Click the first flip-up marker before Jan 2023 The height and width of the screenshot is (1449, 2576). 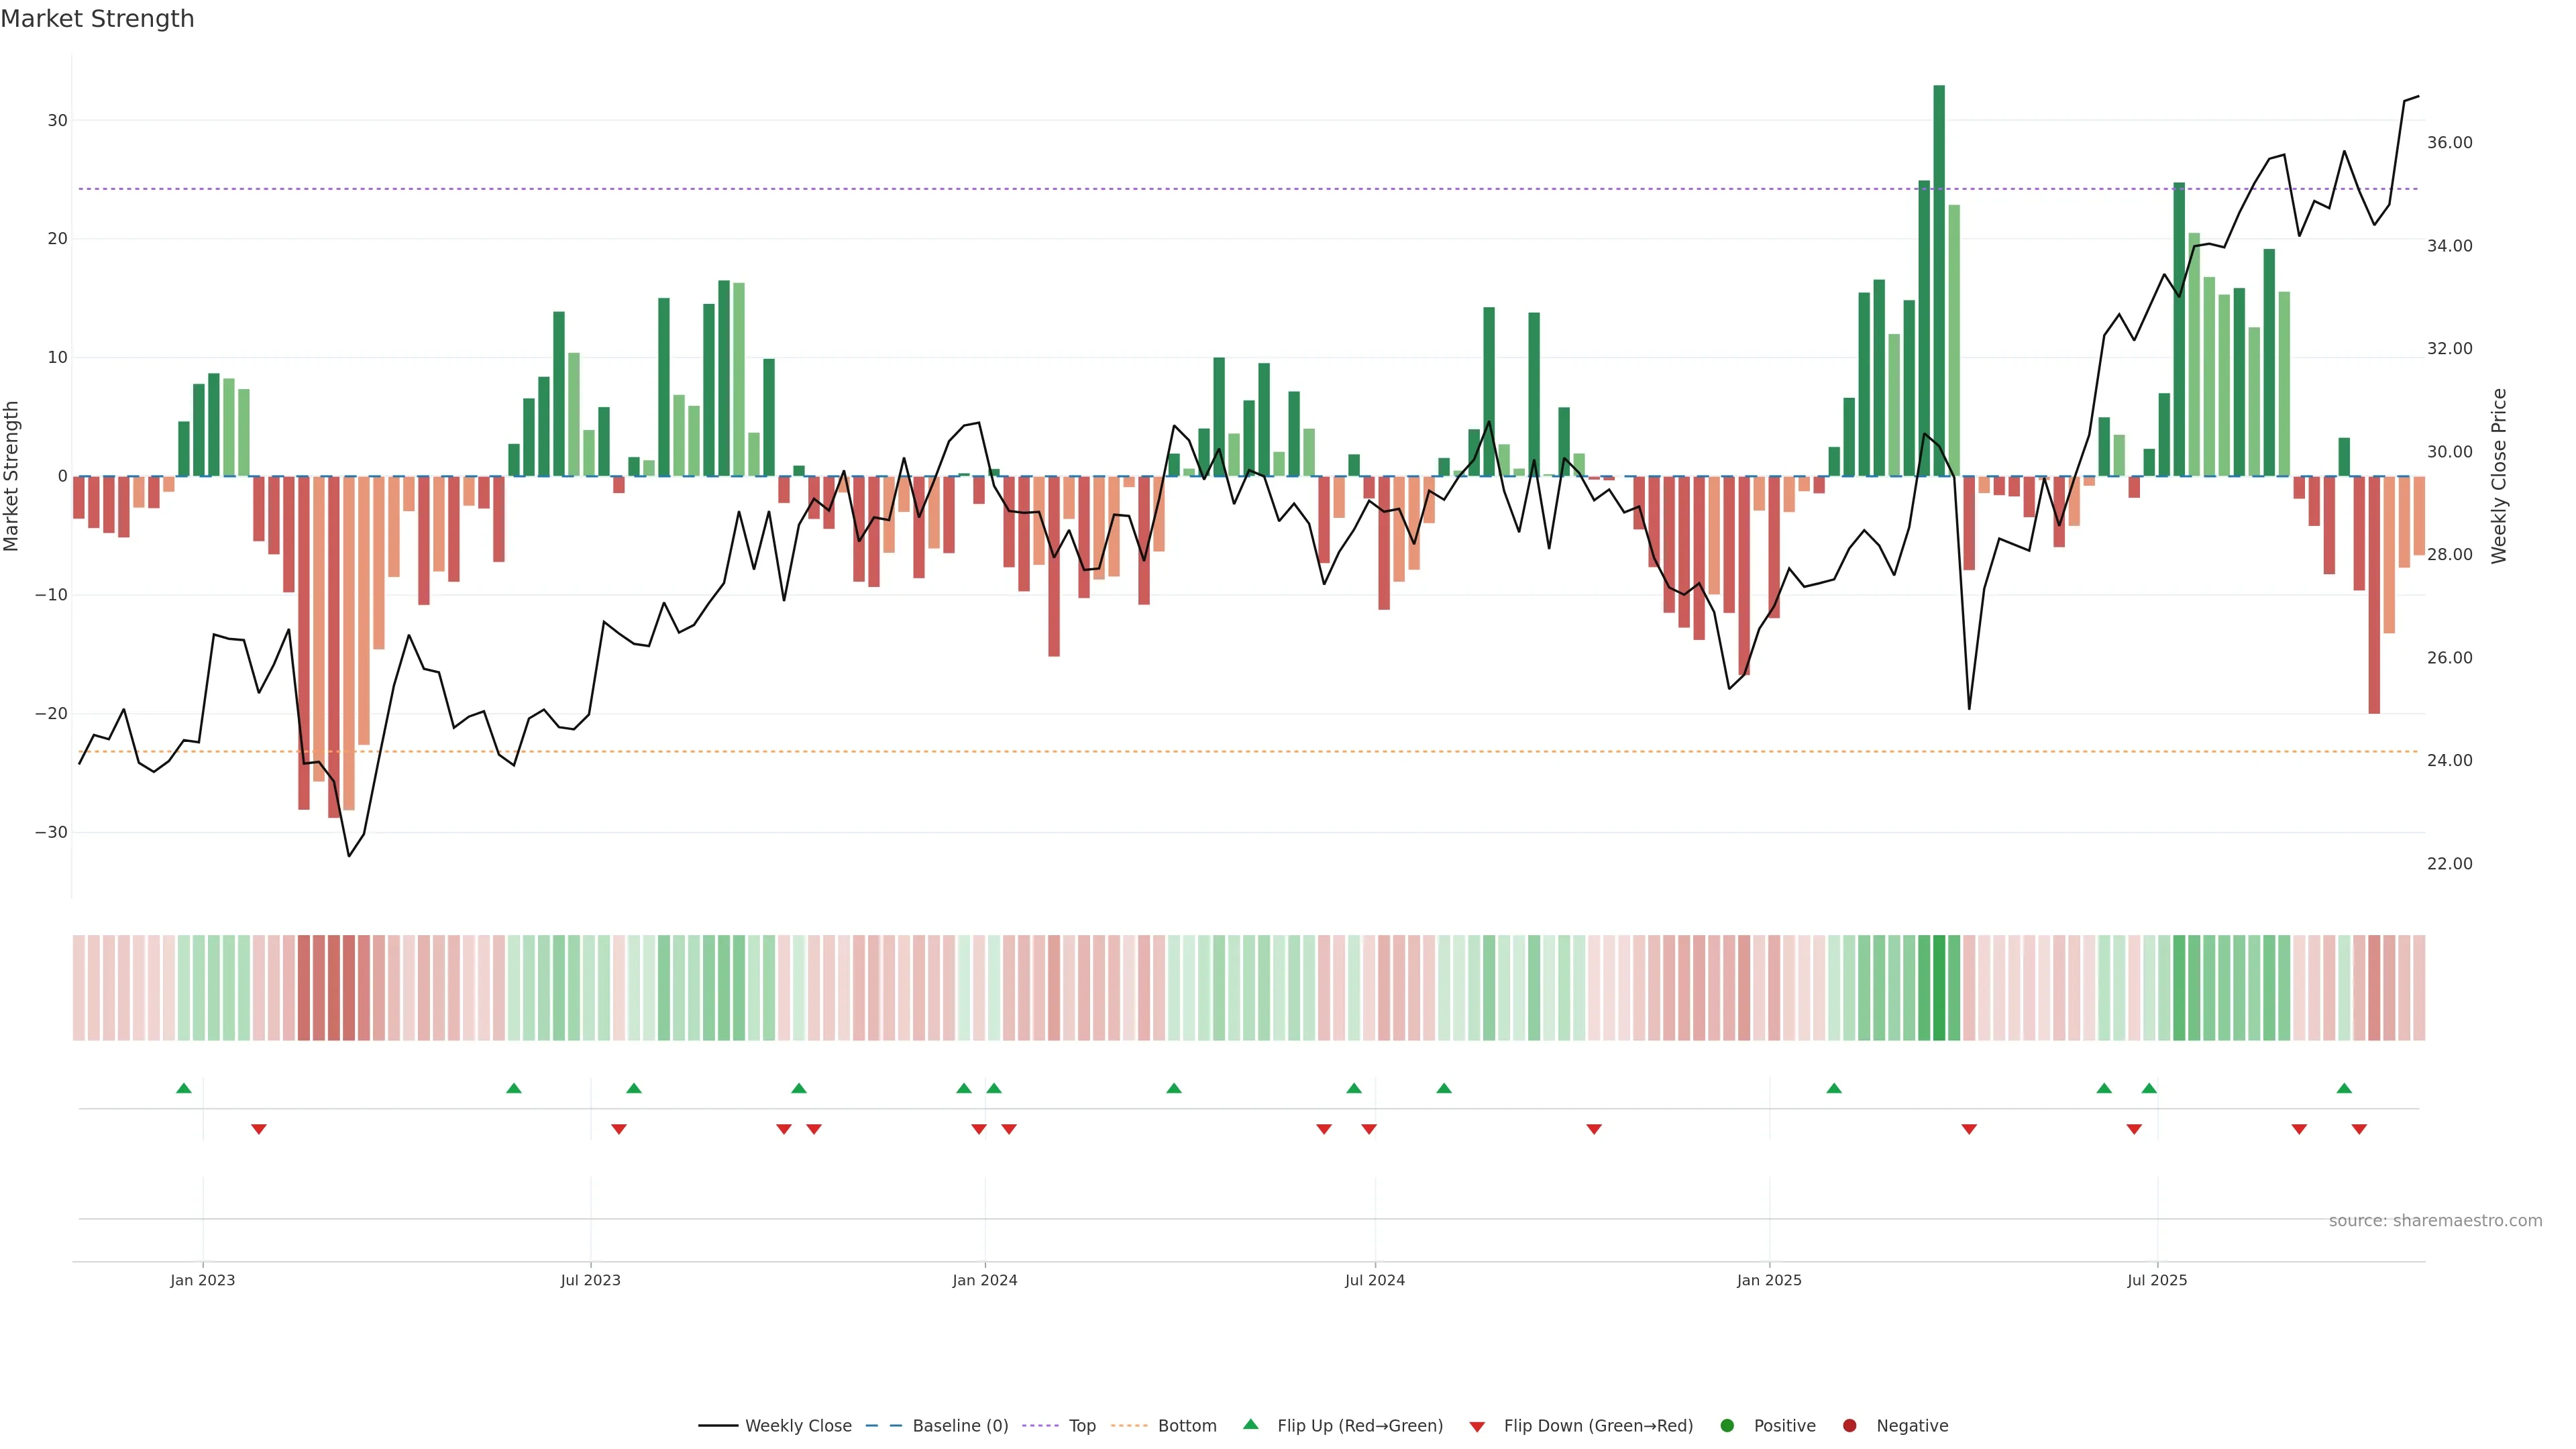(184, 1088)
